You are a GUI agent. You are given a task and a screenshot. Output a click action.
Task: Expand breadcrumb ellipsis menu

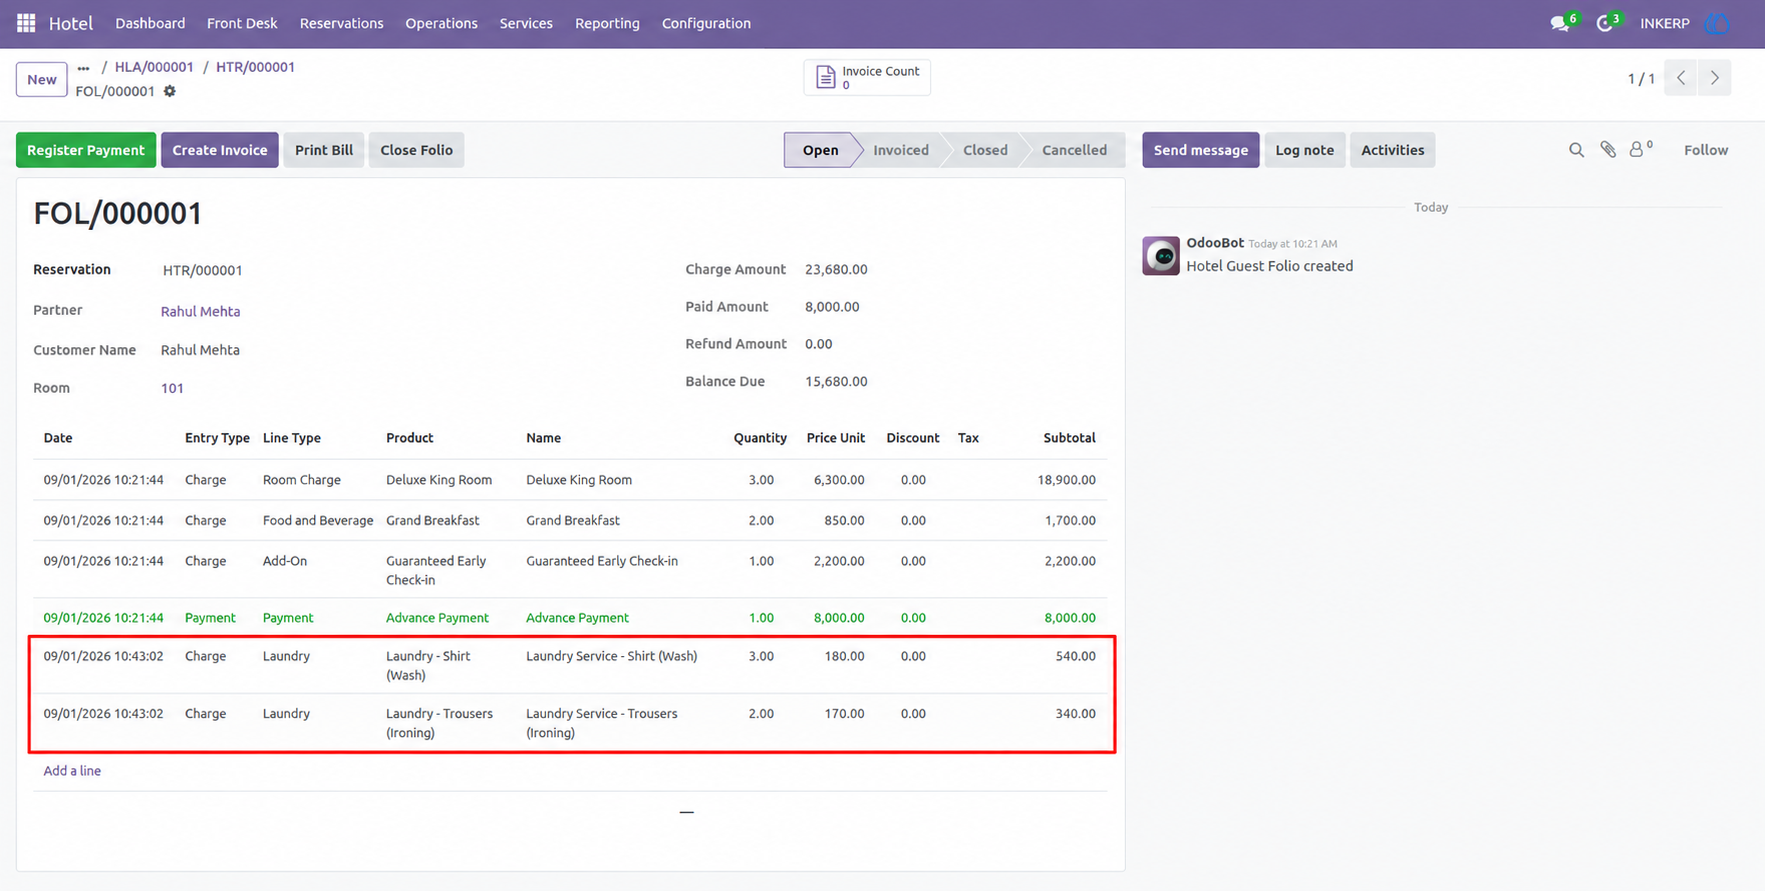click(83, 68)
